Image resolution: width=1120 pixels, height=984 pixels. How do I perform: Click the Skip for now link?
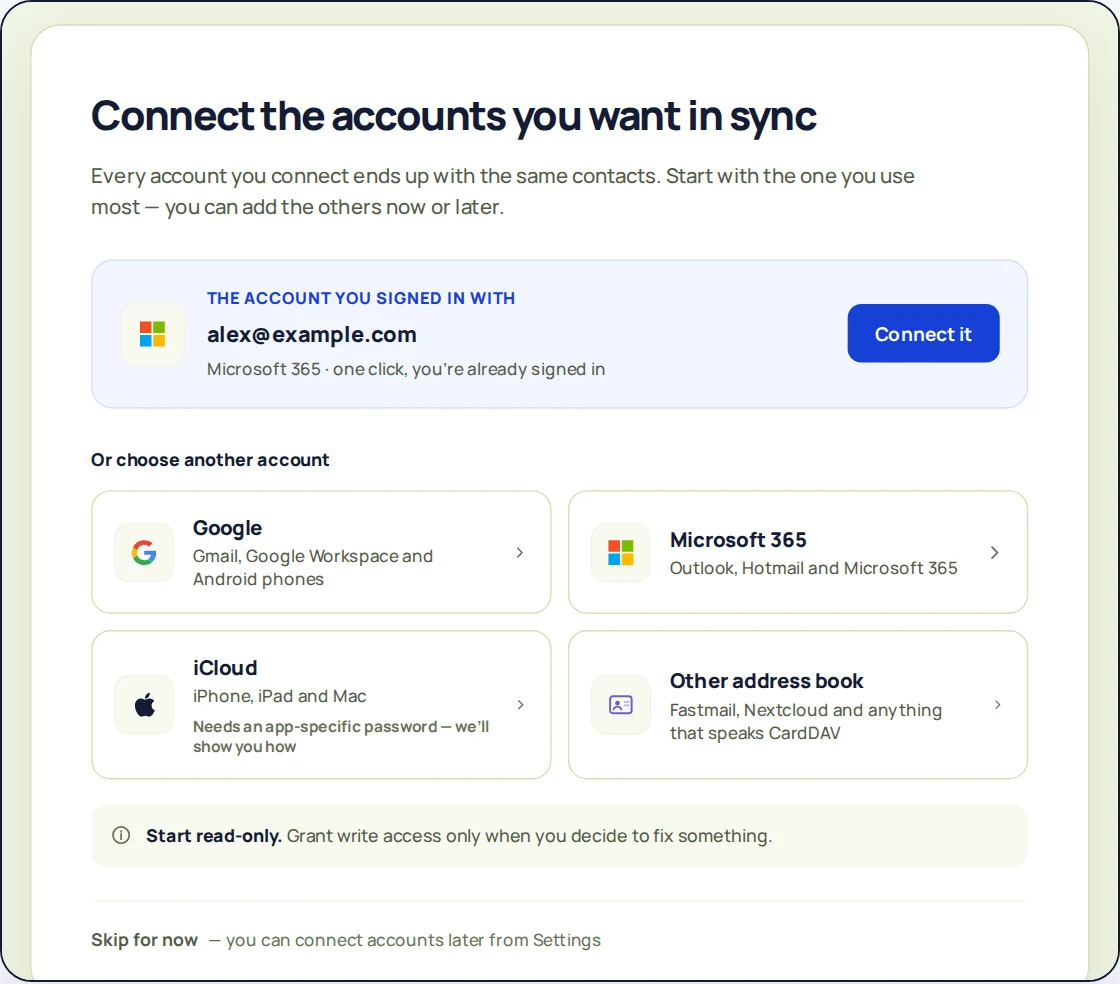coord(144,940)
